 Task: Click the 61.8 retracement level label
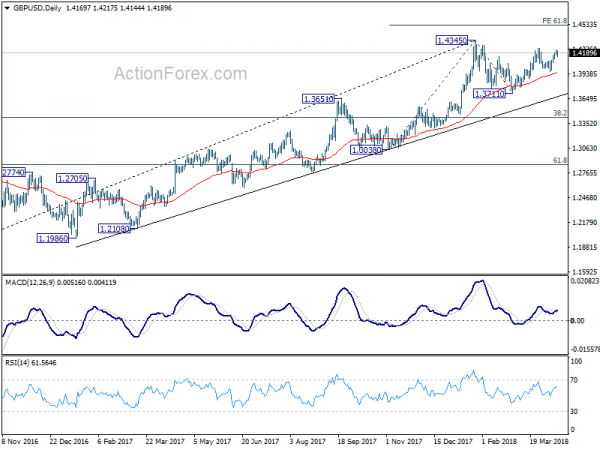[x=560, y=160]
